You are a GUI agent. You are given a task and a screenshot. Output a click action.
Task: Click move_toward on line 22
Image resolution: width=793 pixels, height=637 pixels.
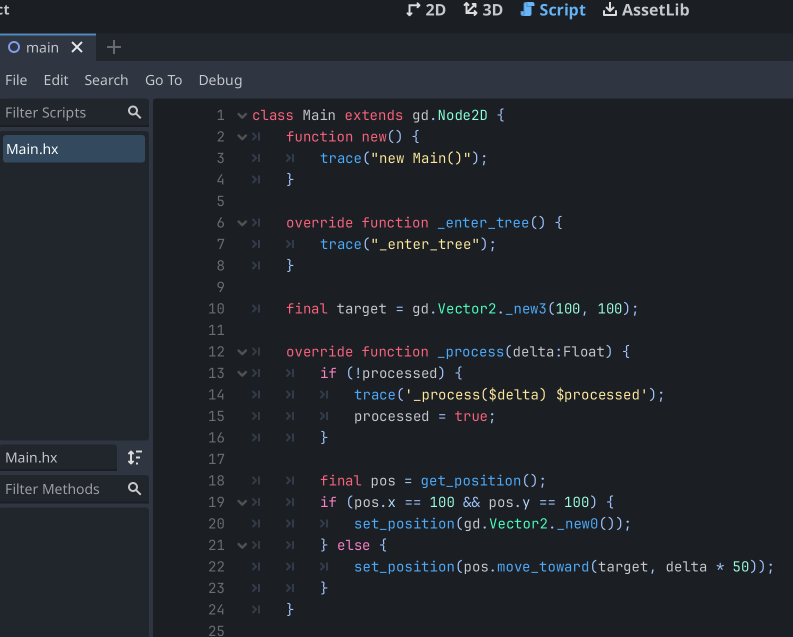(543, 567)
